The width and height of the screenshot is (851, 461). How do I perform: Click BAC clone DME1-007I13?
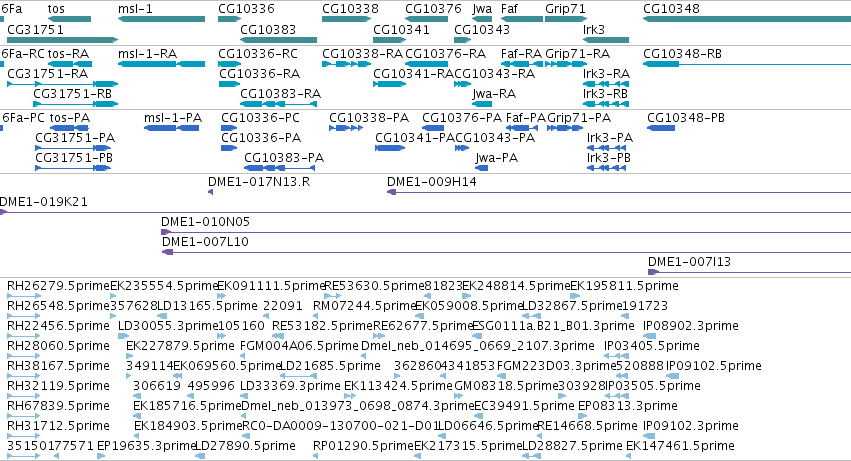750,273
